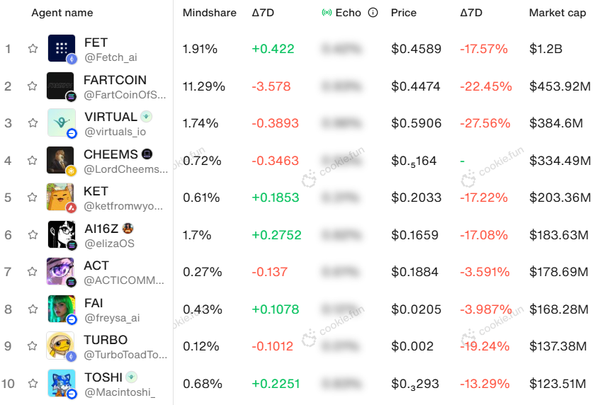This screenshot has height=405, width=600.
Task: Star FET as a favorite
Action: pos(33,49)
